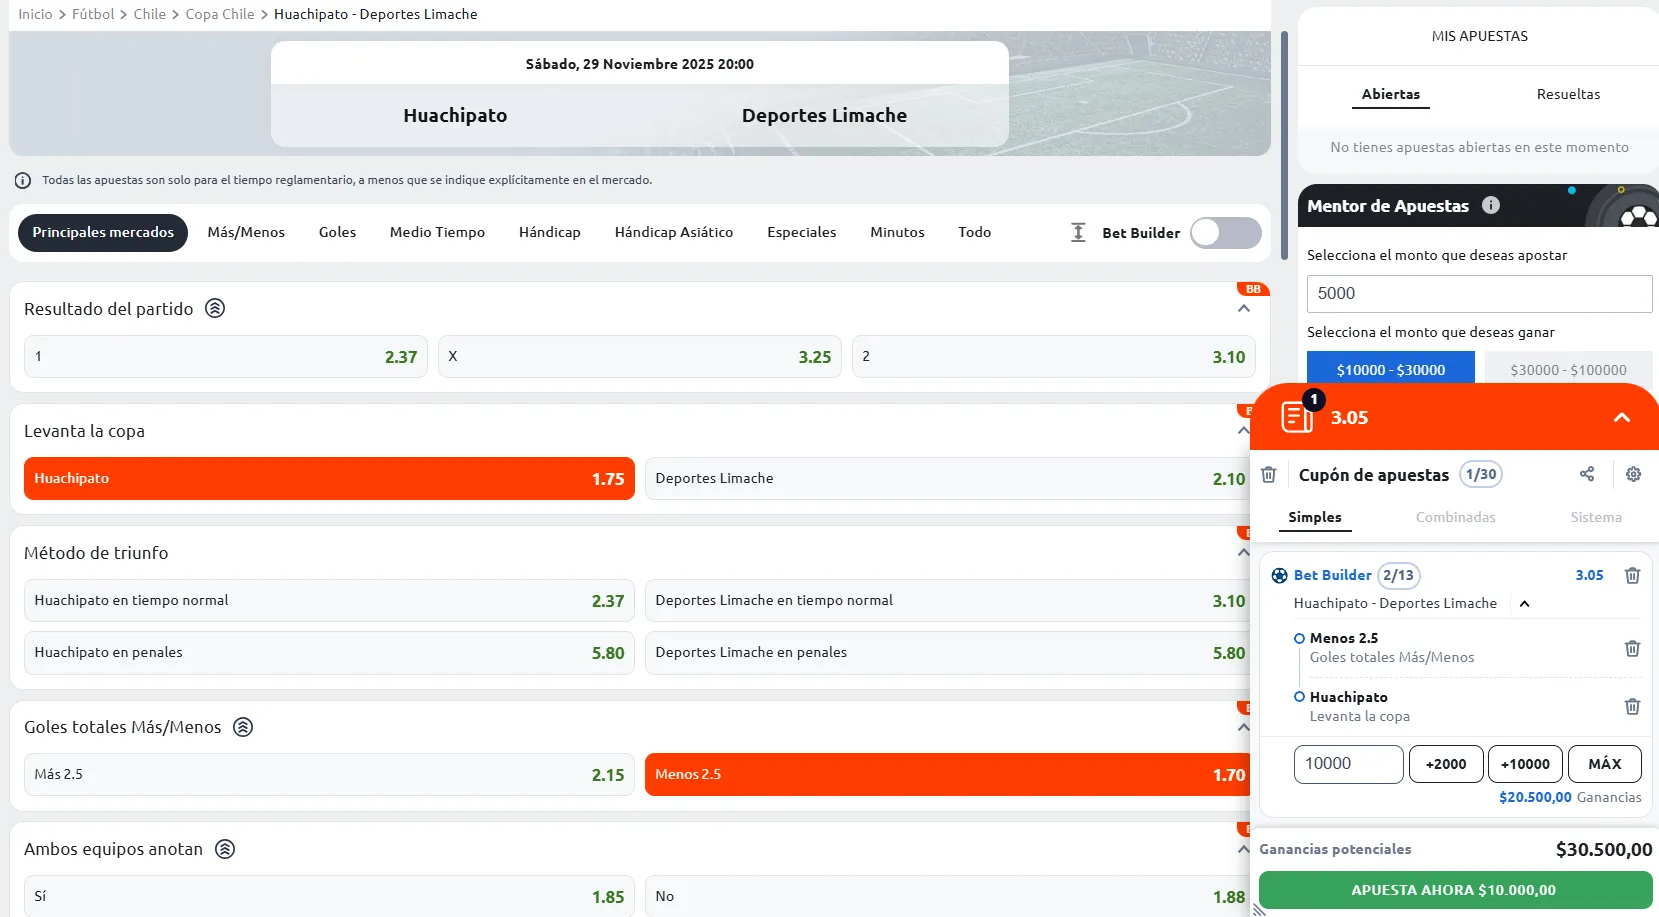Collapse Huachipato - Deportes Limache selections list
This screenshot has height=917, width=1659.
tap(1525, 603)
